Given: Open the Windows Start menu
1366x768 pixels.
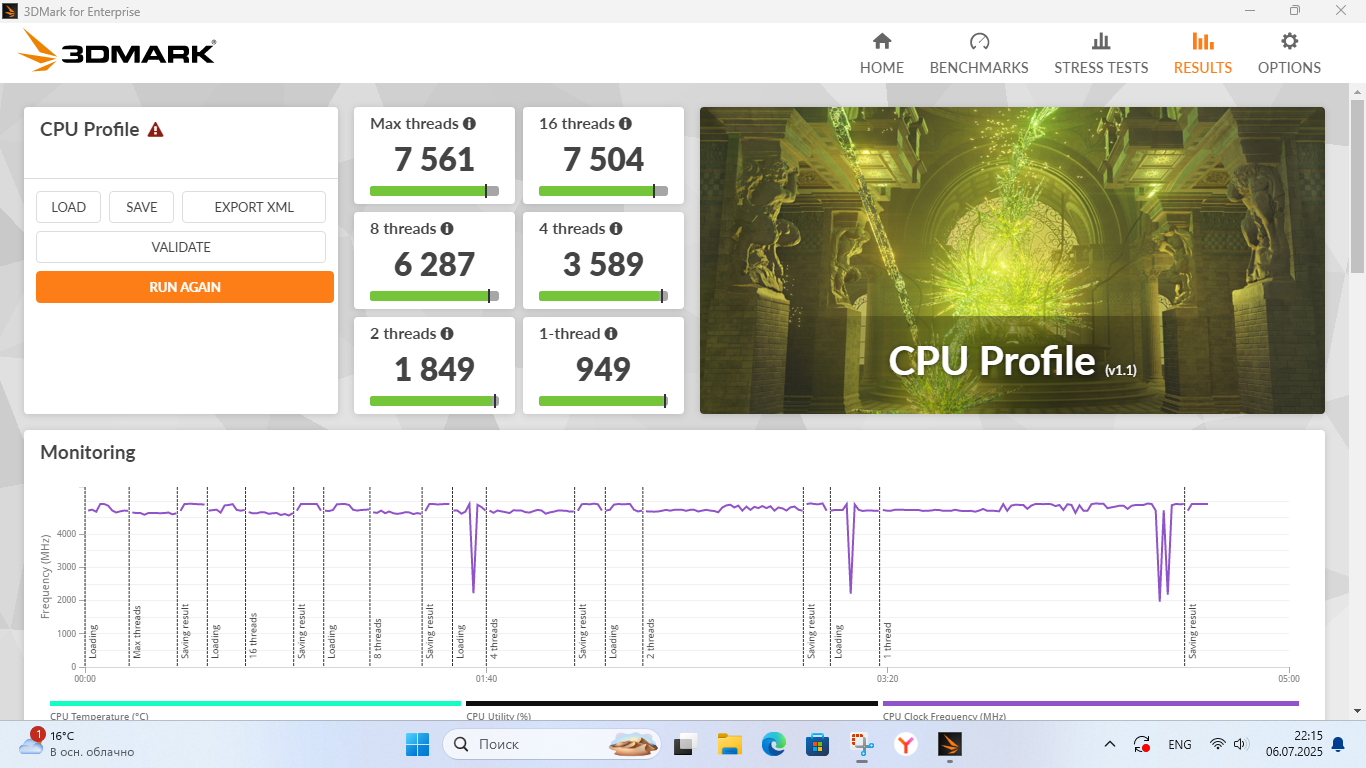Looking at the screenshot, I should click(417, 744).
